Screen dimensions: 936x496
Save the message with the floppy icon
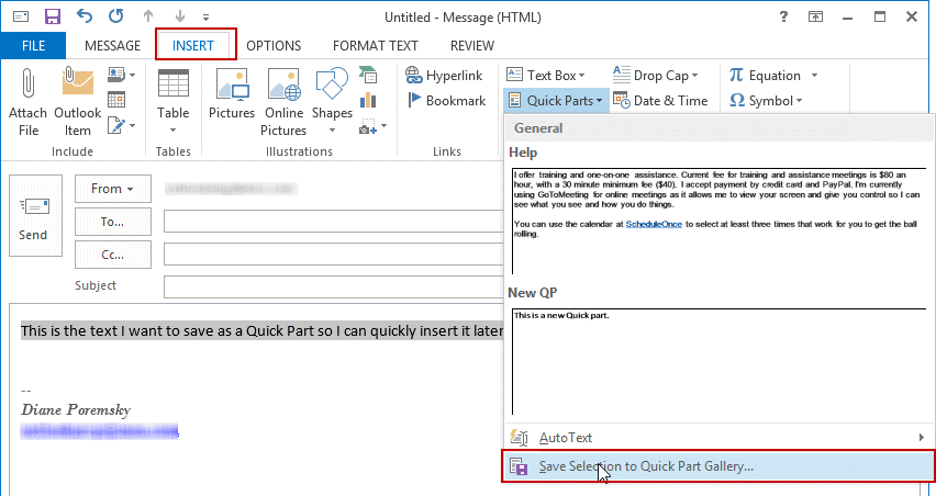(53, 17)
